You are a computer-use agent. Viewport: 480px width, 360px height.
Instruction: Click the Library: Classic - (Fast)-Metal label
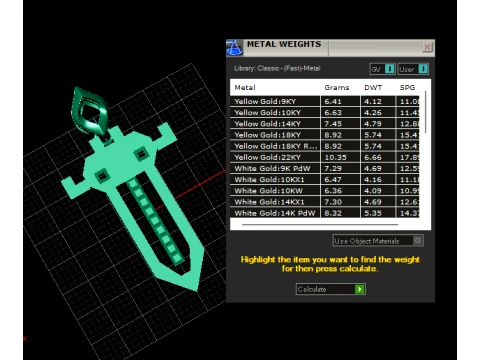[277, 68]
